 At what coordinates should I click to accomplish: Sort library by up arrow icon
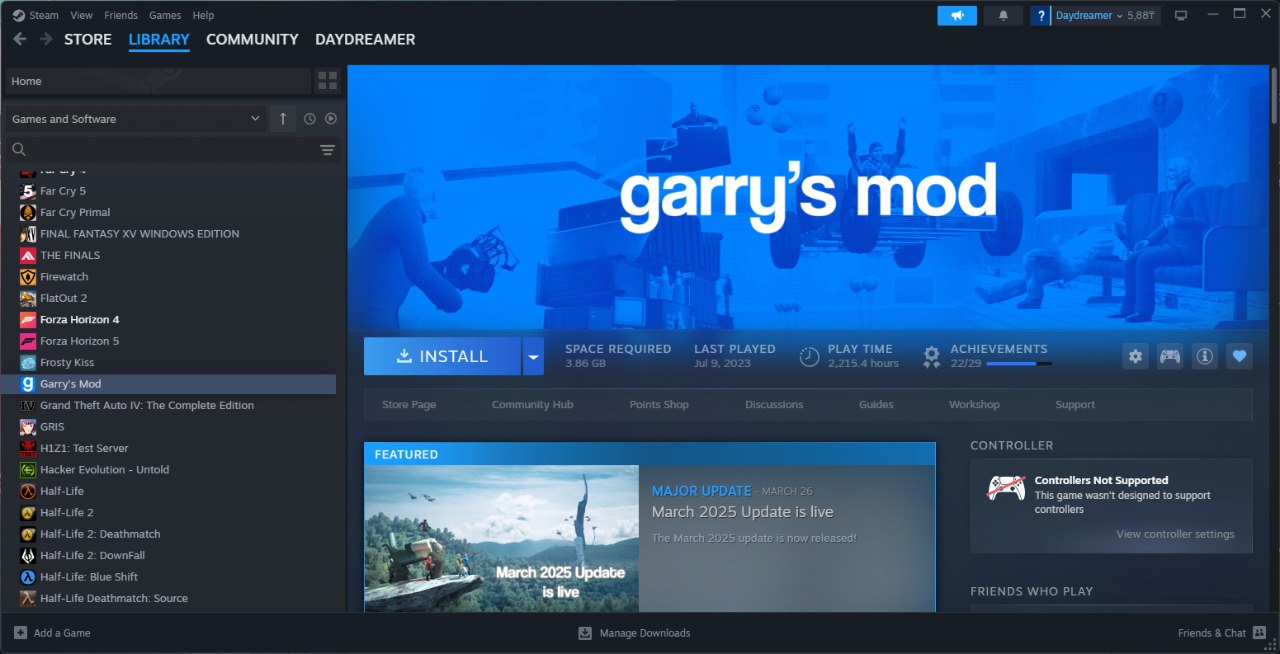click(x=282, y=118)
